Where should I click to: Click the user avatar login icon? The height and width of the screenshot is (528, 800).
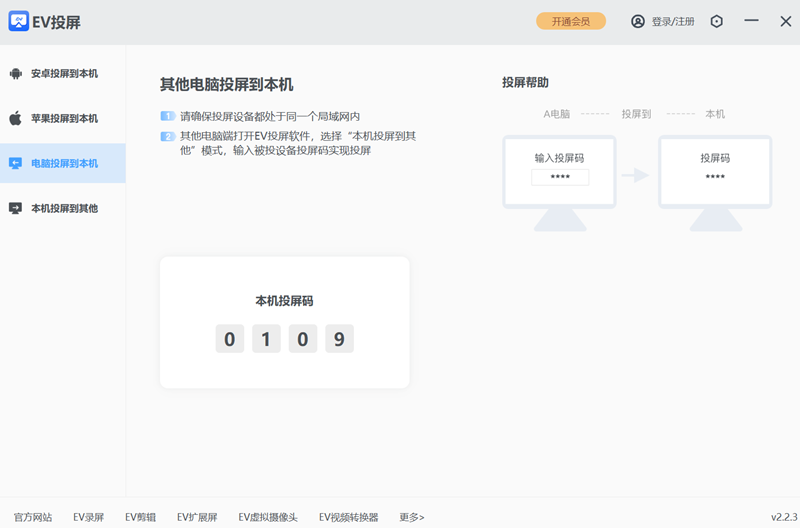coord(638,21)
